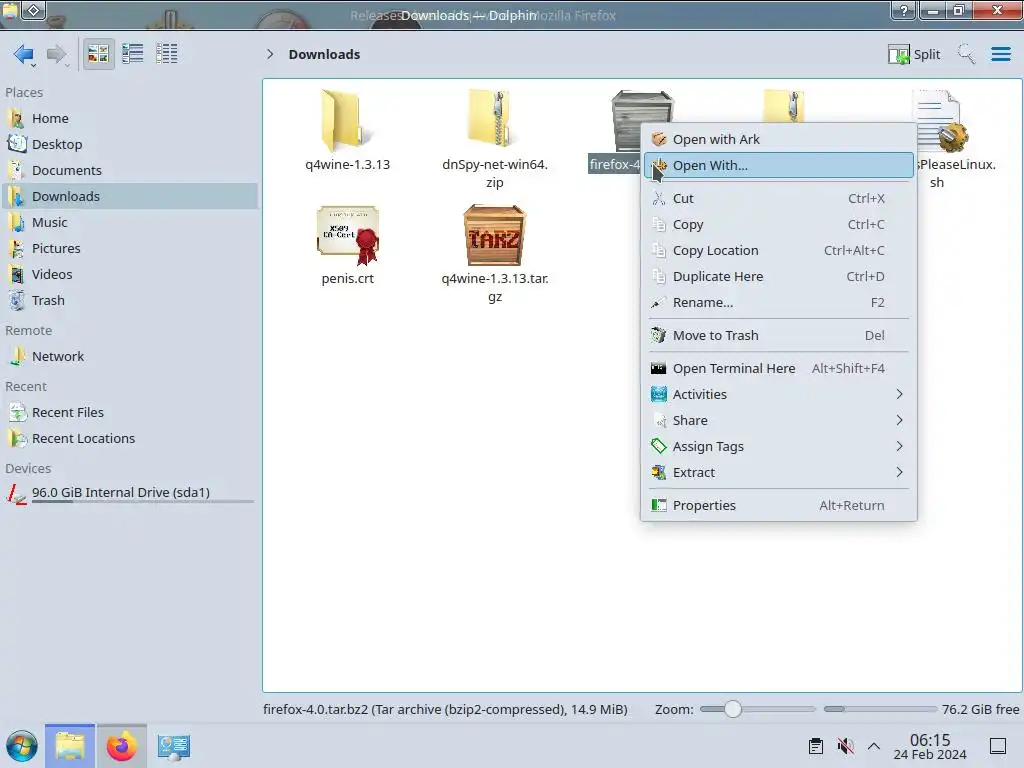This screenshot has width=1024, height=768.
Task: Open Trash in Places panel
Action: click(130, 301)
